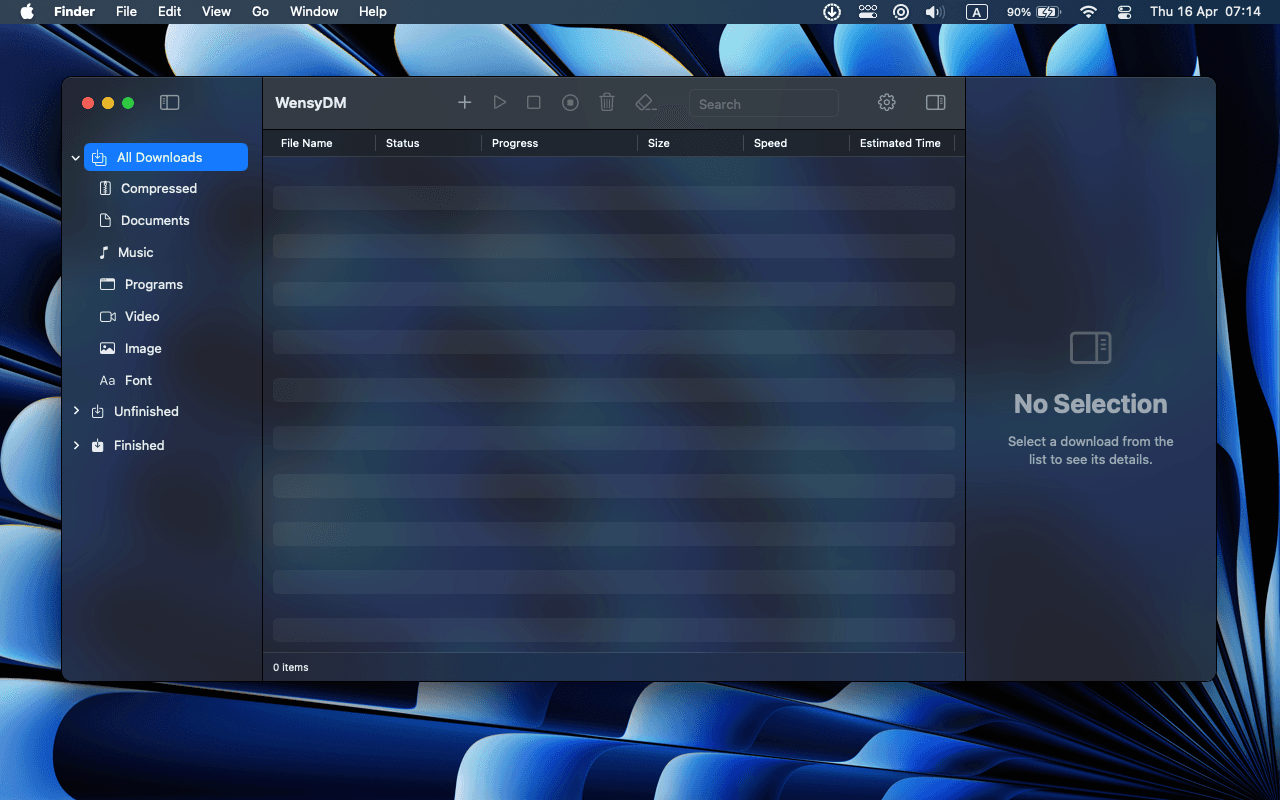Add a new download with the plus icon
The height and width of the screenshot is (800, 1280).
click(x=464, y=102)
